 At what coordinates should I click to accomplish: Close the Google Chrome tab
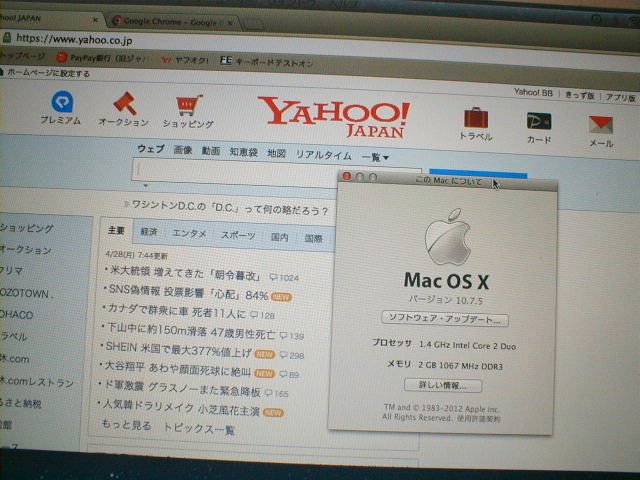click(230, 22)
